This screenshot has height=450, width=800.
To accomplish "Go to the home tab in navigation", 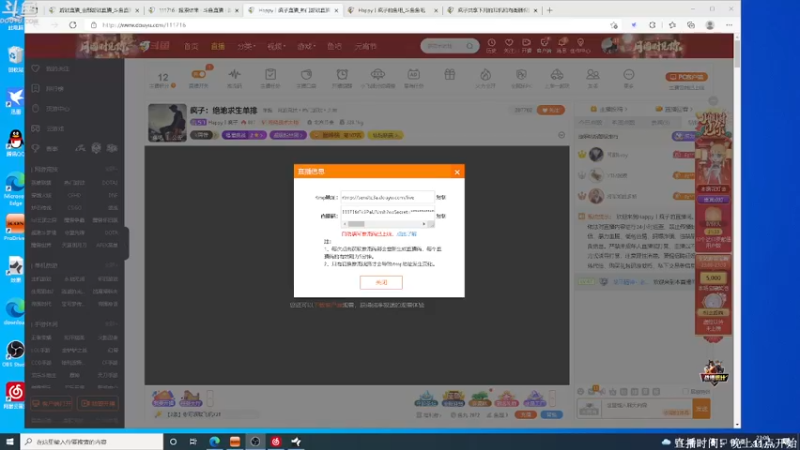I will pos(191,46).
